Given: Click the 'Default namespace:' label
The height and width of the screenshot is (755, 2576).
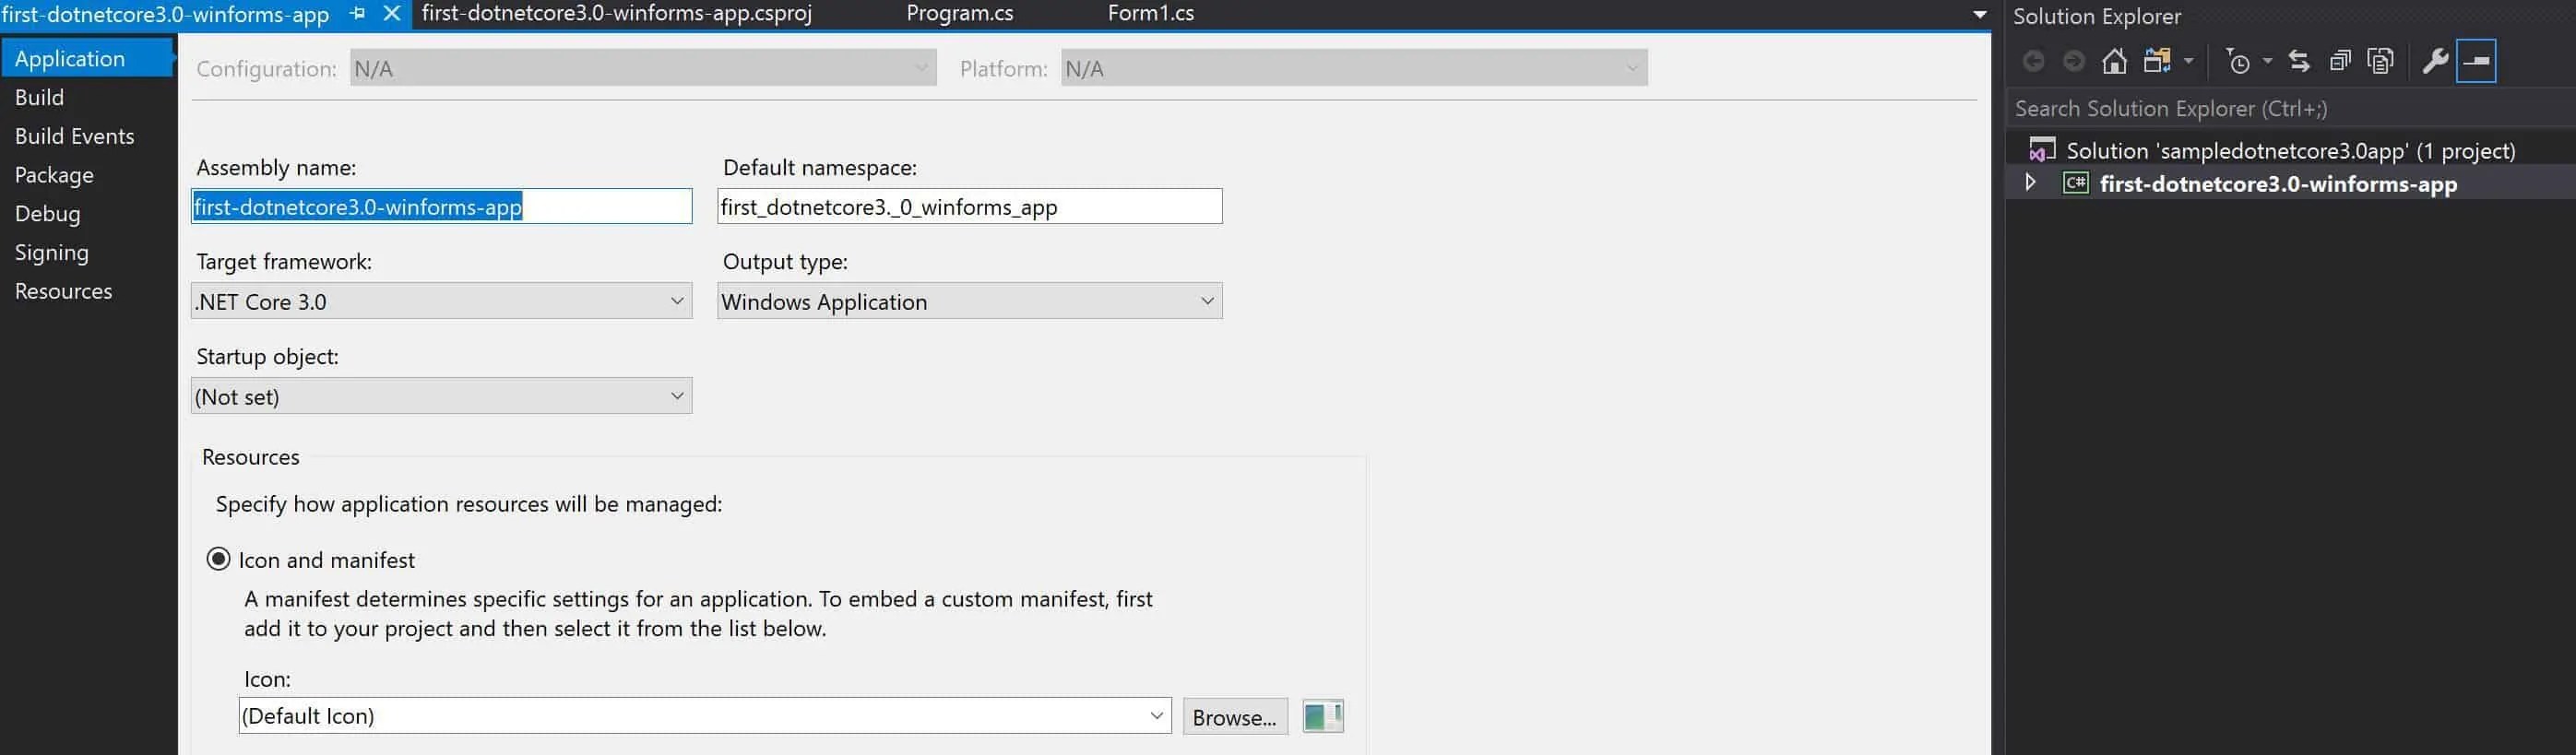Looking at the screenshot, I should [820, 167].
